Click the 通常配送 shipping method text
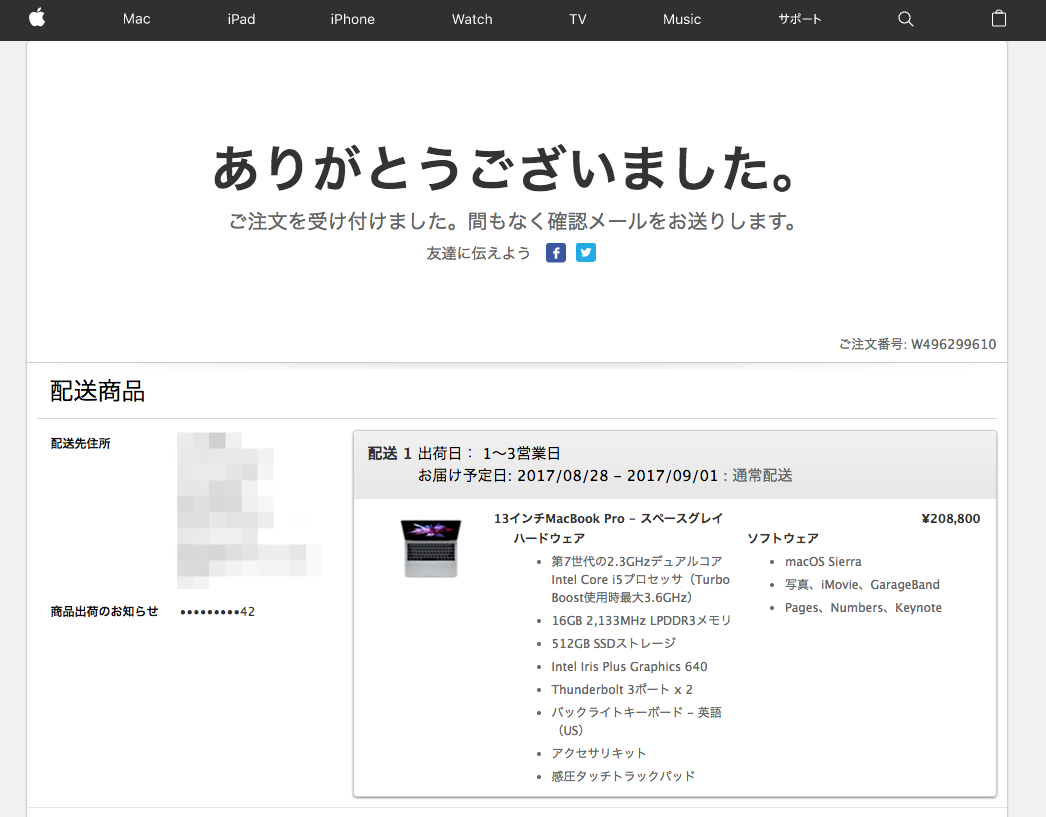 coord(762,476)
